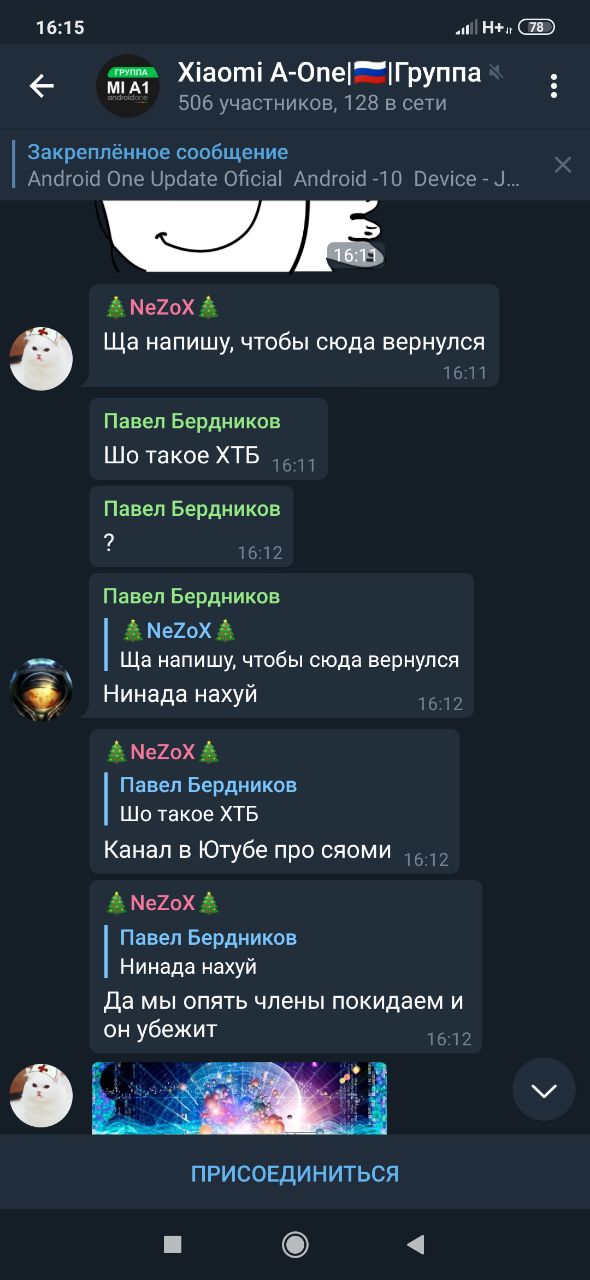The width and height of the screenshot is (590, 1280).
Task: Tap sender name Павел Бердников on '?' message
Action: (192, 509)
